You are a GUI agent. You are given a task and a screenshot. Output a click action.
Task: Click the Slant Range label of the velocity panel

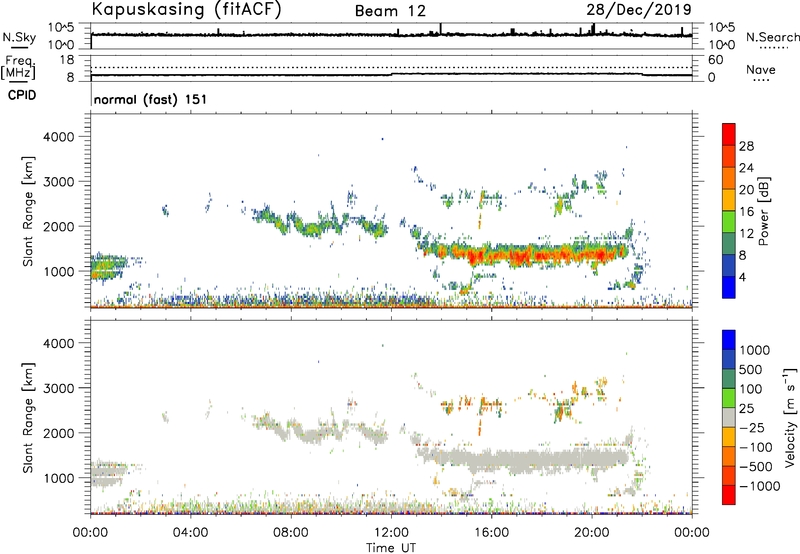28,418
